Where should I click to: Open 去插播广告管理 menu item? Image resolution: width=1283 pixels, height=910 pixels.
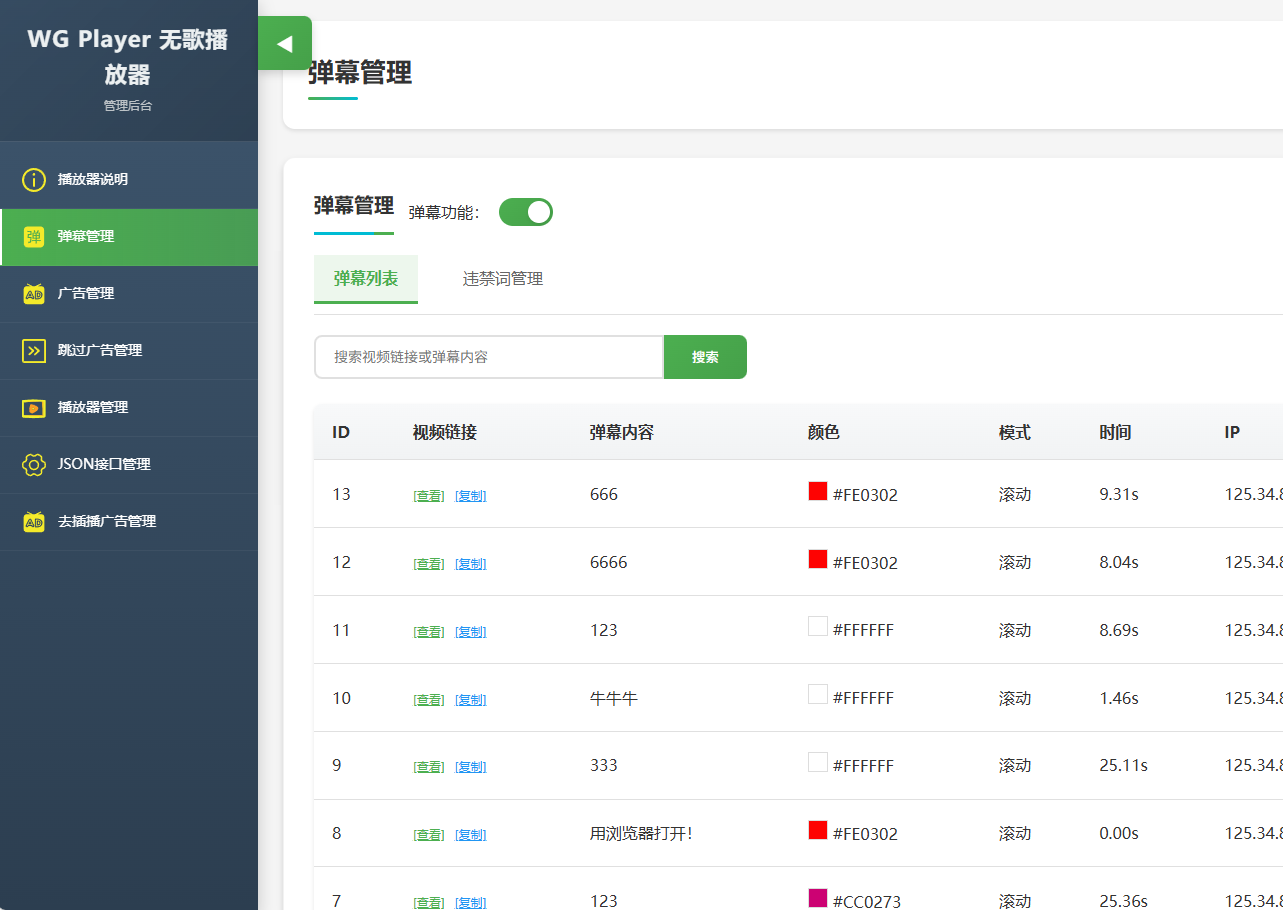[x=107, y=522]
